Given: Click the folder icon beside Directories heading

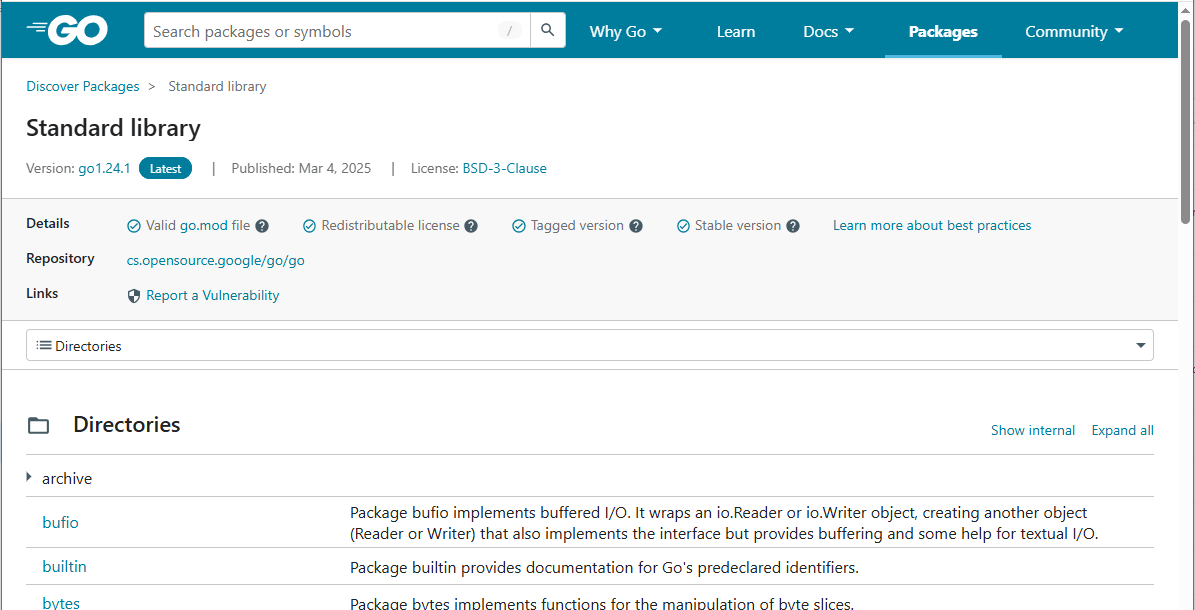Looking at the screenshot, I should 39,426.
